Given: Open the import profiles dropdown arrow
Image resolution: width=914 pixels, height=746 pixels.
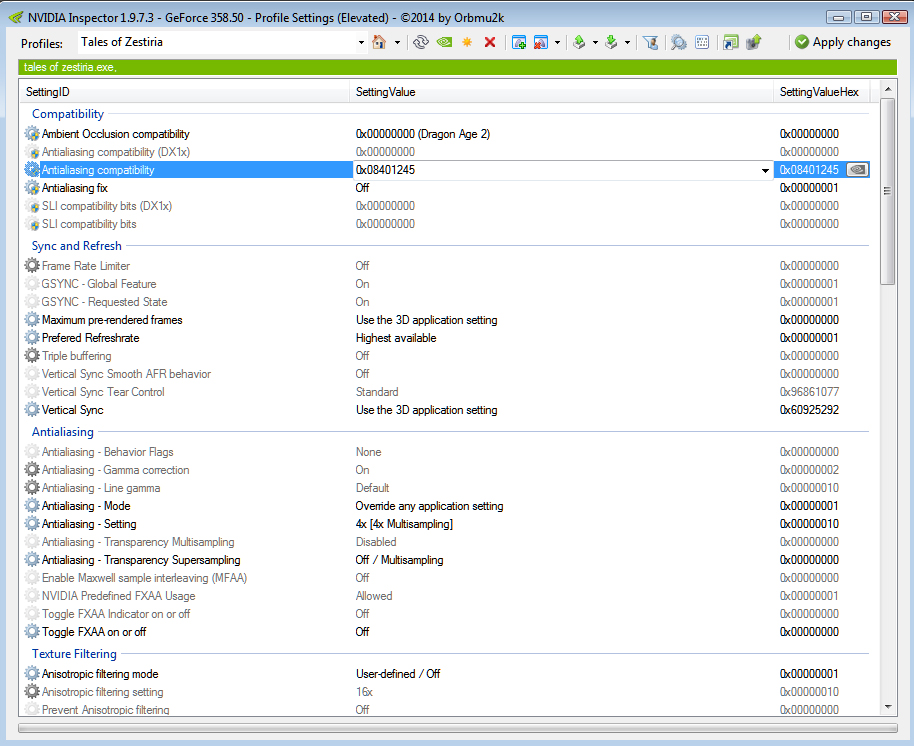Looking at the screenshot, I should (627, 43).
